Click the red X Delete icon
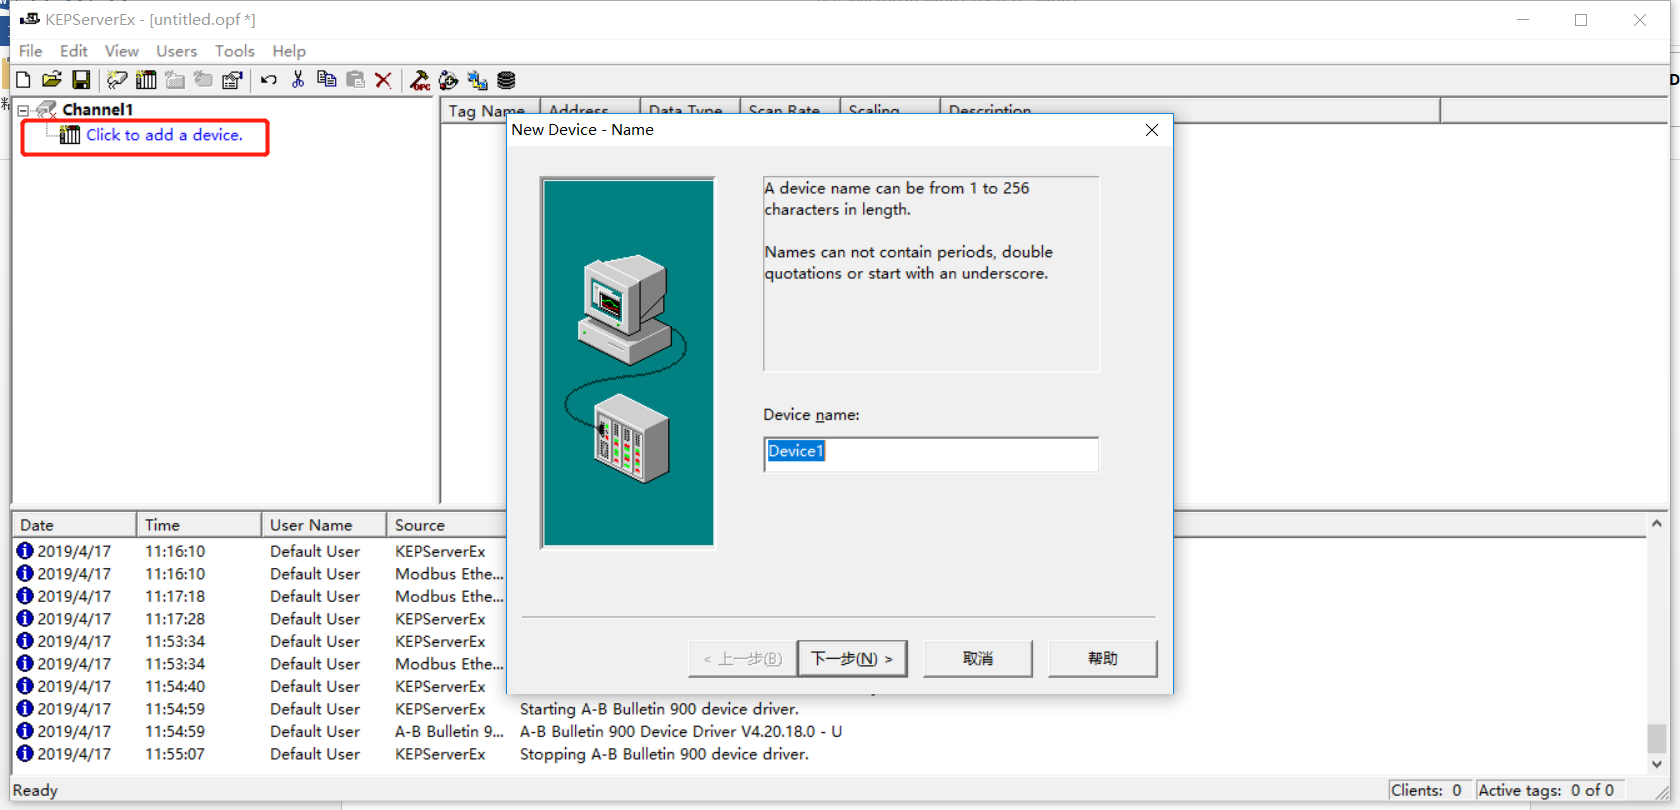The height and width of the screenshot is (810, 1680). 383,80
